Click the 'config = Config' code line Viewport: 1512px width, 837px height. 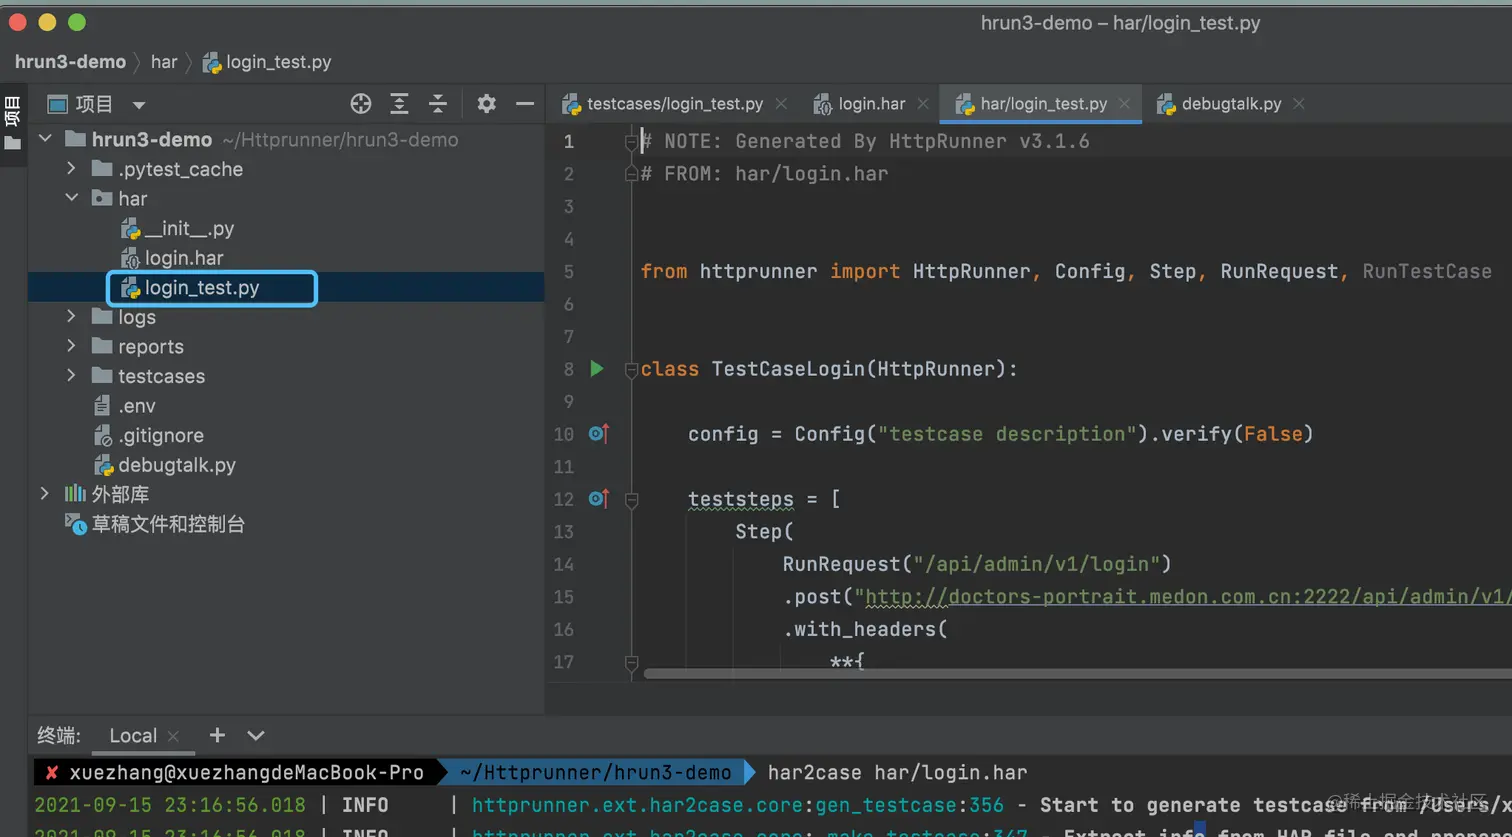1000,434
